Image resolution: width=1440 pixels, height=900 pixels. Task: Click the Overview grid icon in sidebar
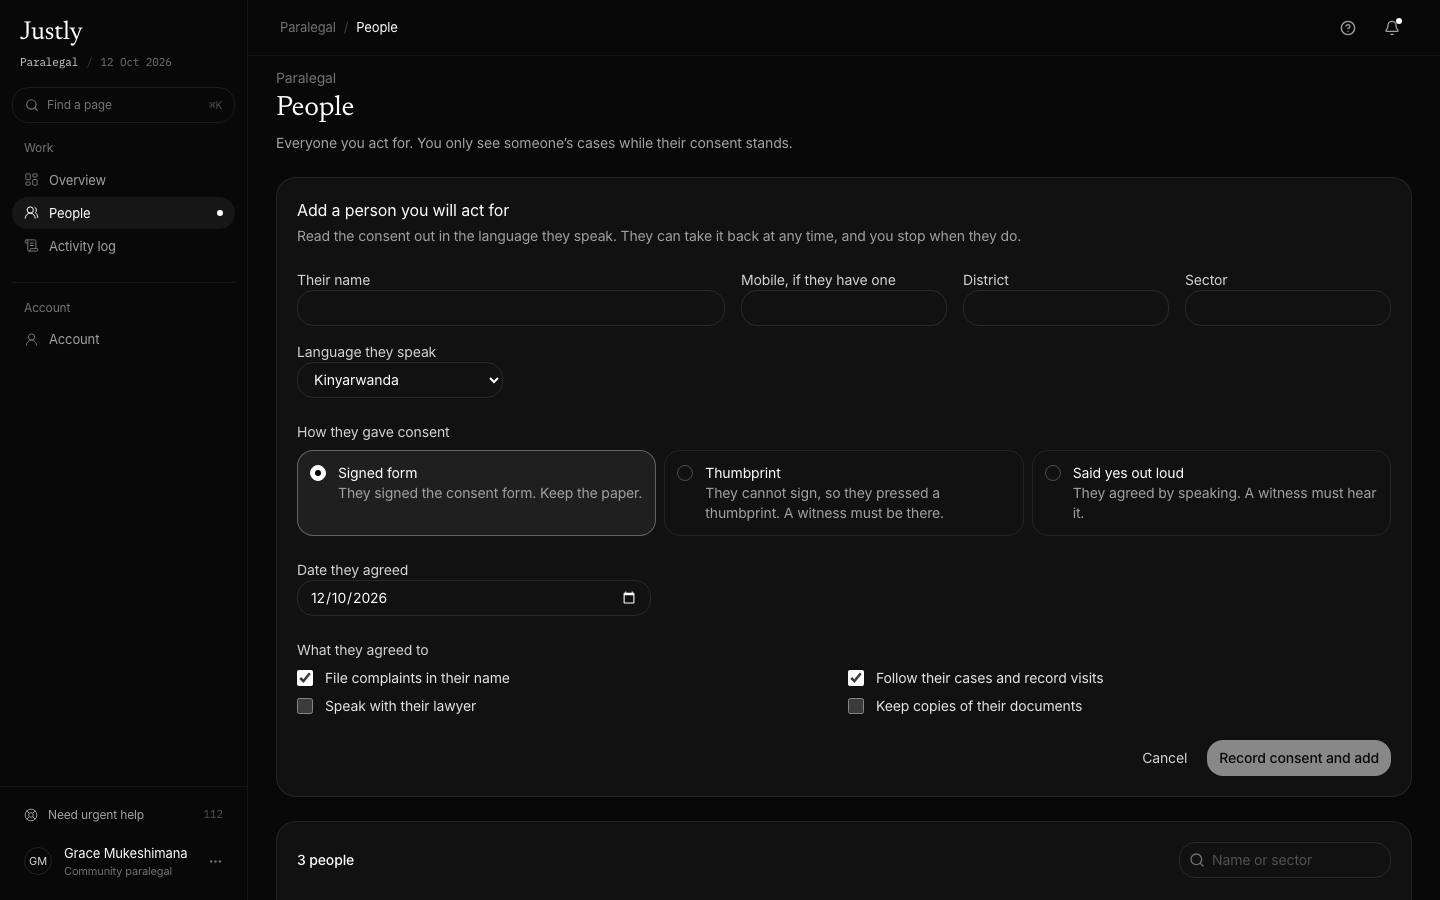(32, 180)
